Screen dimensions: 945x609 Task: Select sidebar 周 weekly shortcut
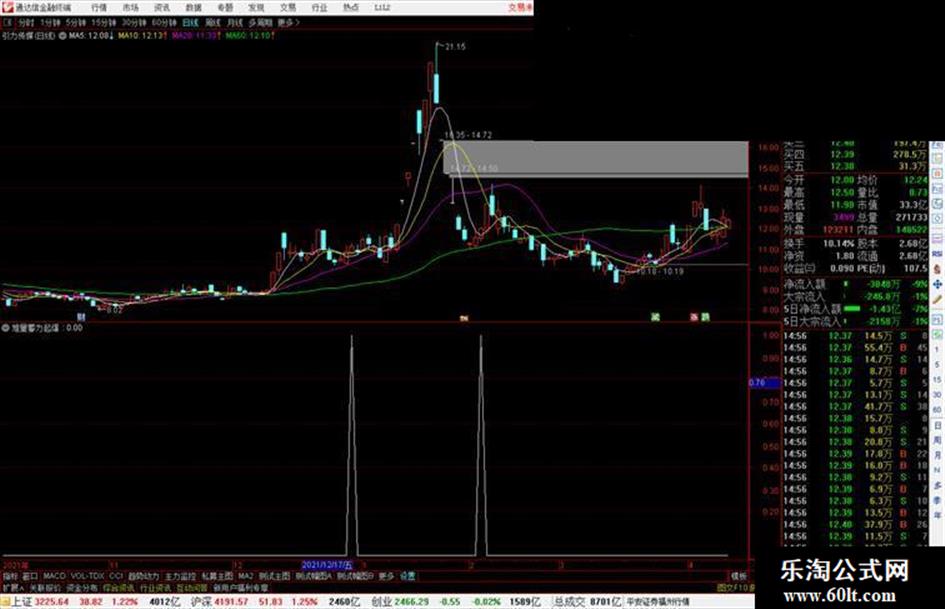(937, 440)
